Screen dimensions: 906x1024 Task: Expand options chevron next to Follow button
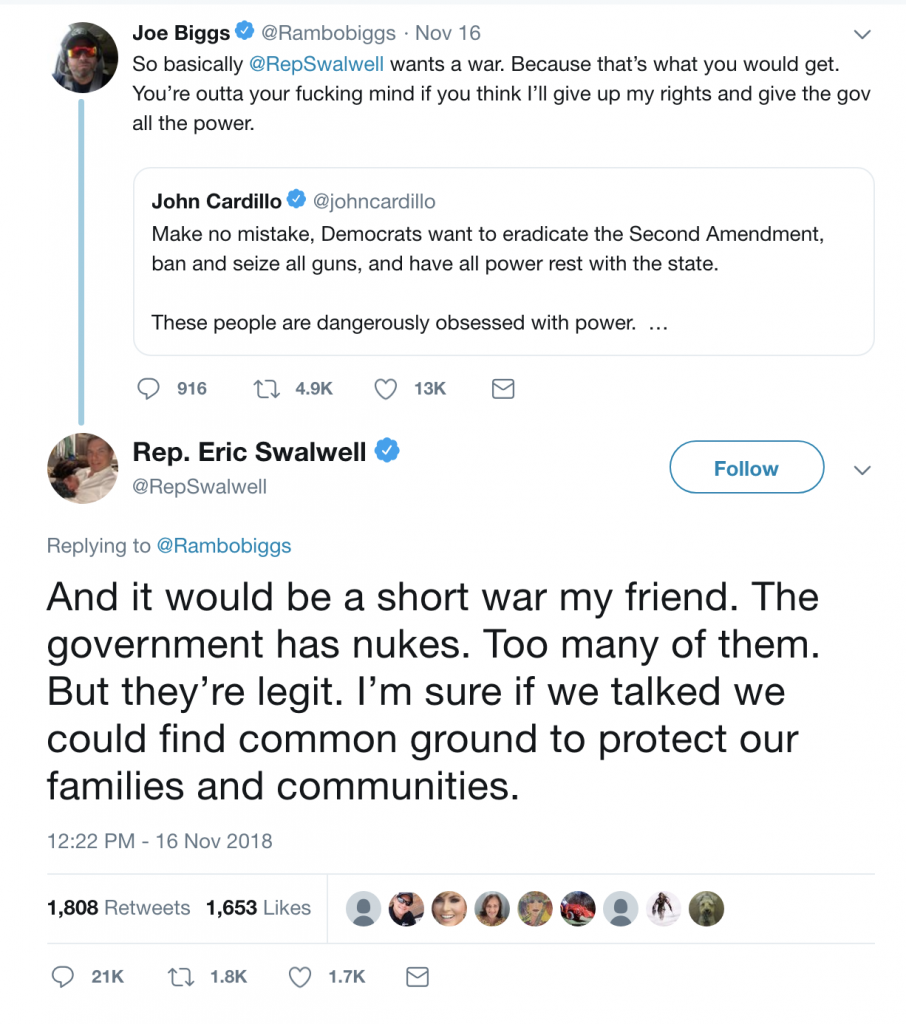pos(862,470)
